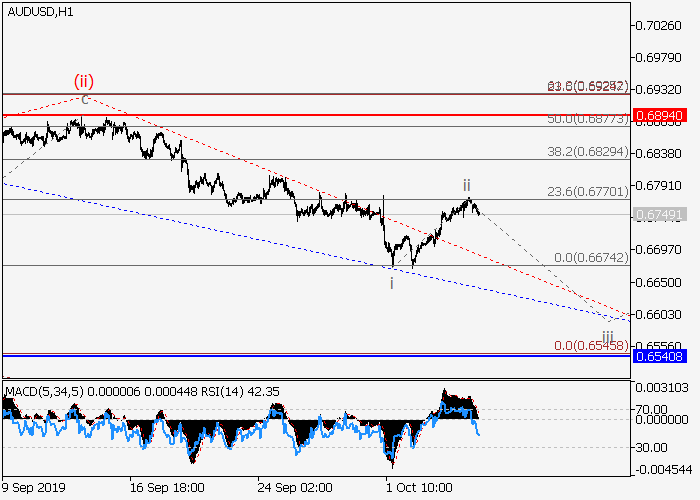The width and height of the screenshot is (700, 500).
Task: Select the blue 0.65408 price tag
Action: (657, 355)
